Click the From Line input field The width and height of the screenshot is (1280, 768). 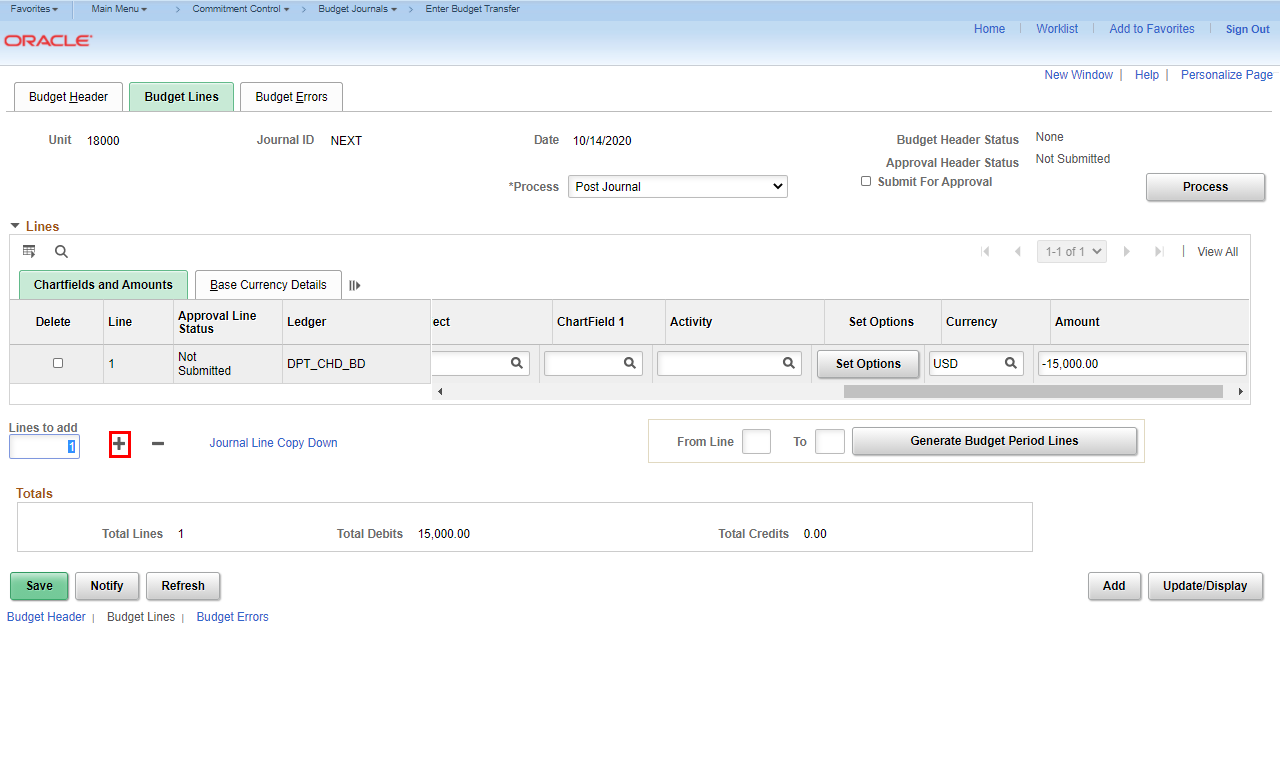[x=756, y=441]
